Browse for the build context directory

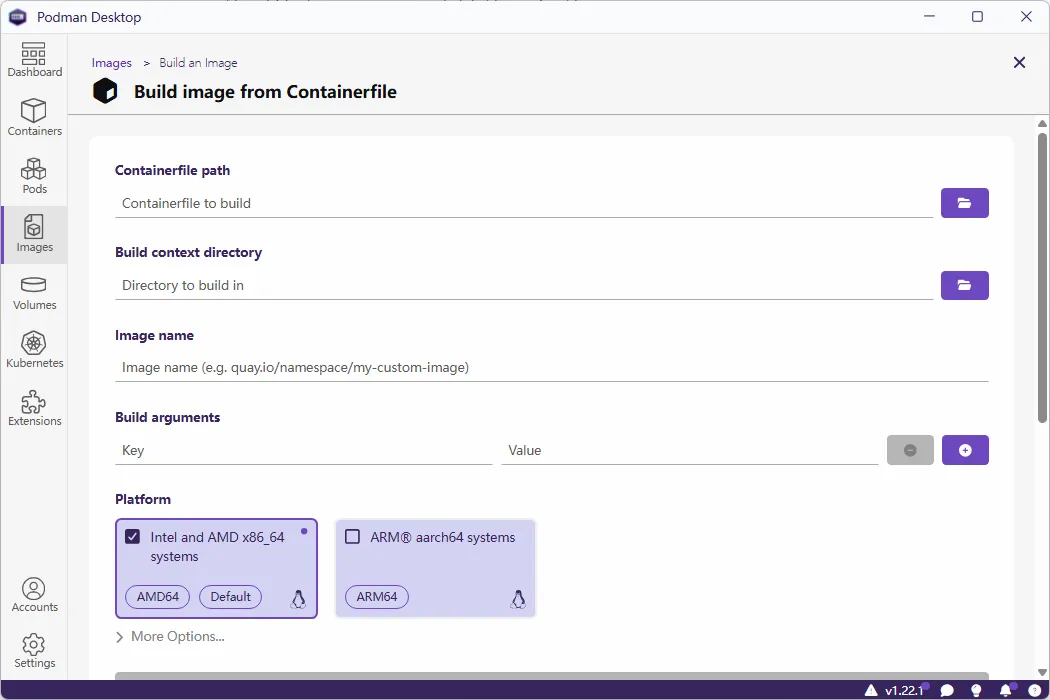[964, 285]
